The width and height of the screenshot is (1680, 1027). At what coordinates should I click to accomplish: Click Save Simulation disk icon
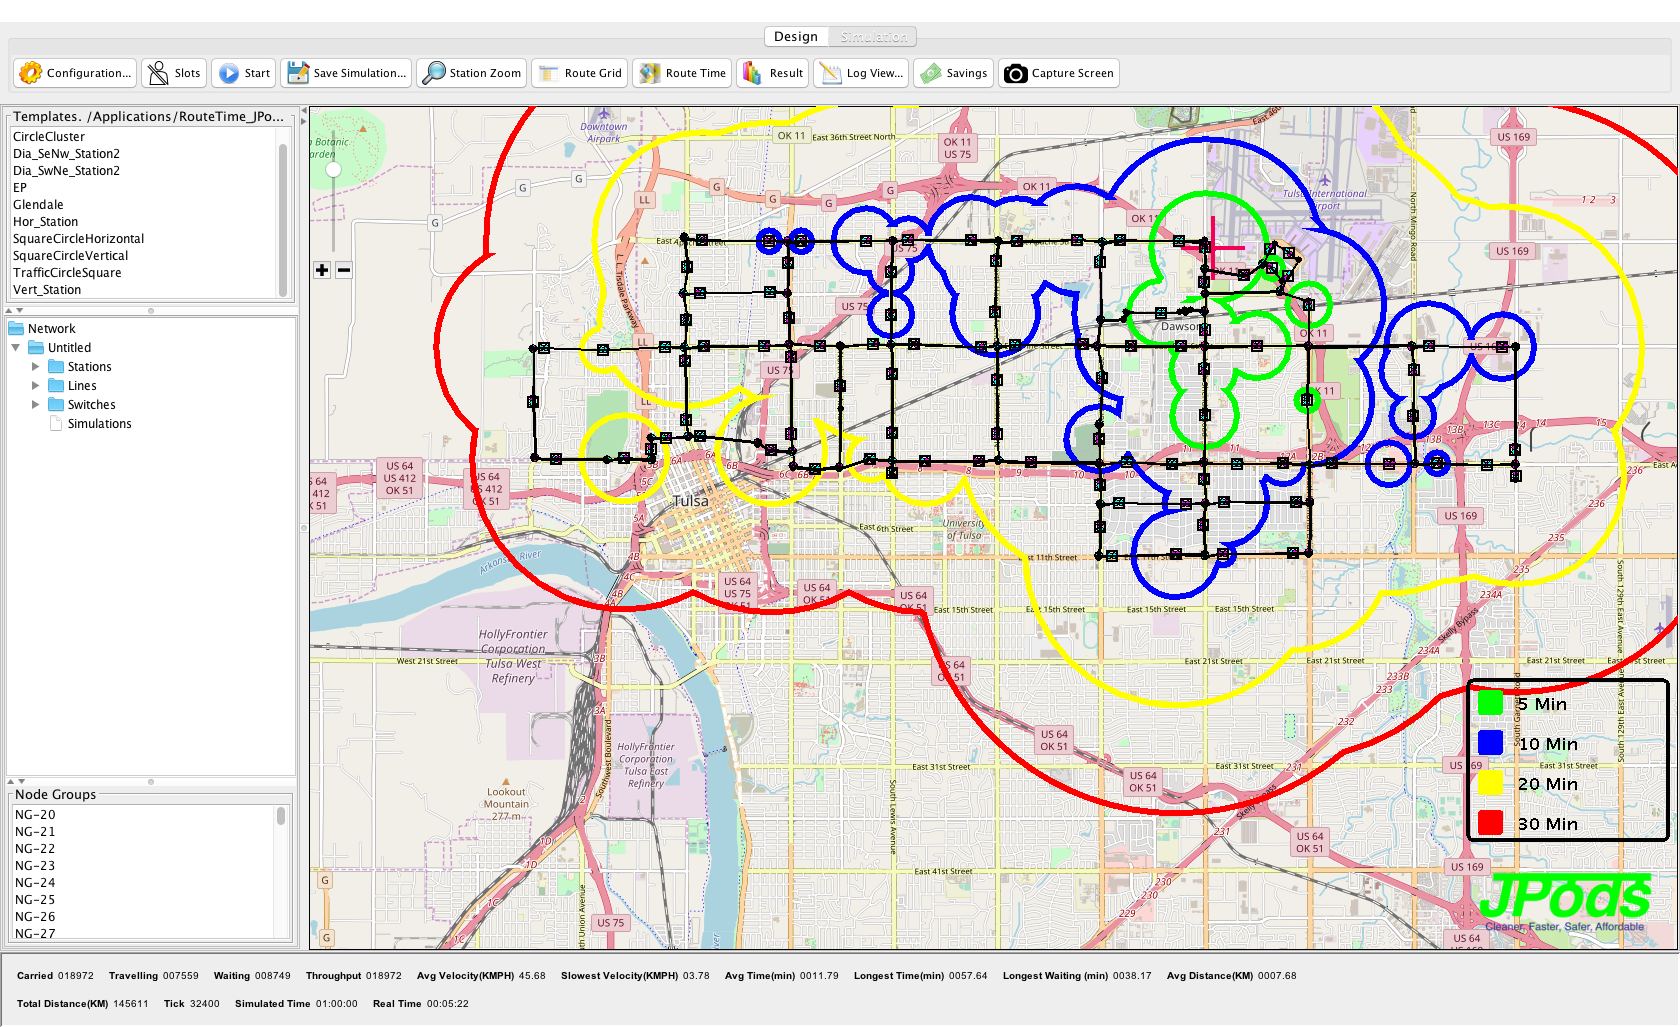pos(298,73)
